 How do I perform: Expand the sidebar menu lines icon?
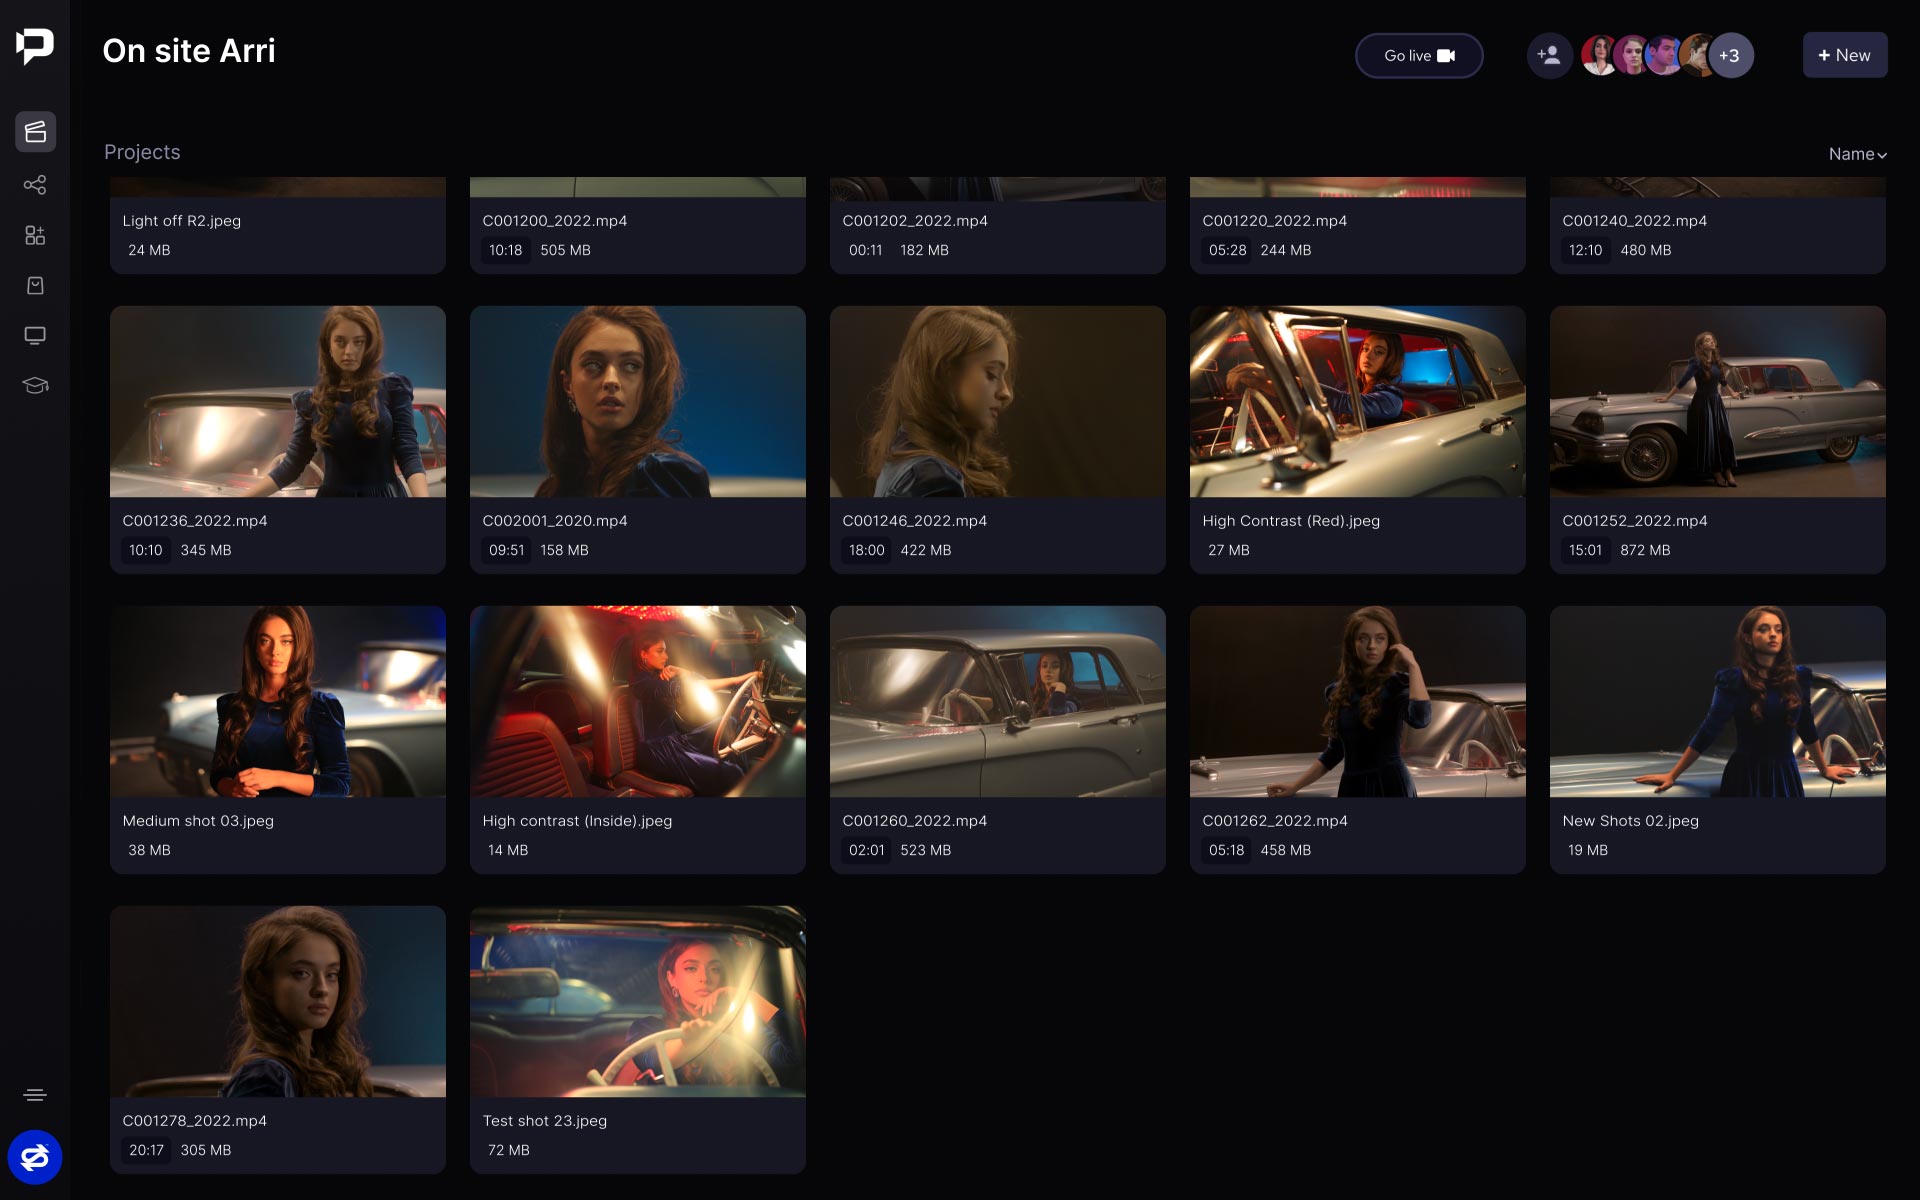tap(35, 1095)
